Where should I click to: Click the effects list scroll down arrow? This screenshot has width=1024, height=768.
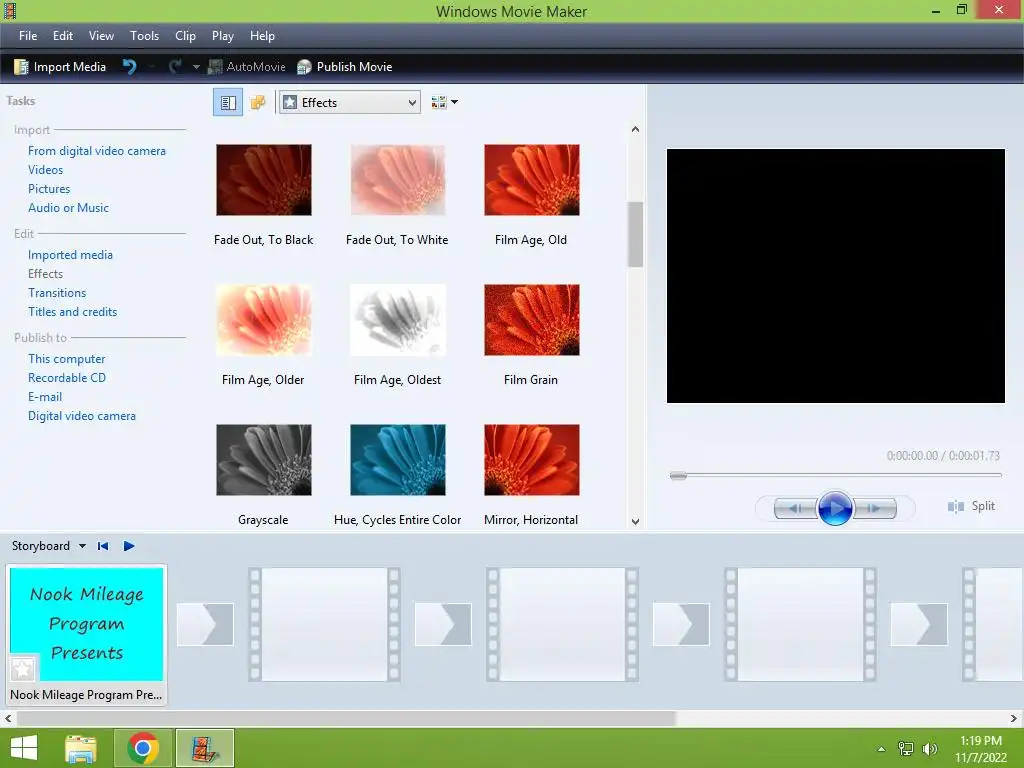point(635,521)
